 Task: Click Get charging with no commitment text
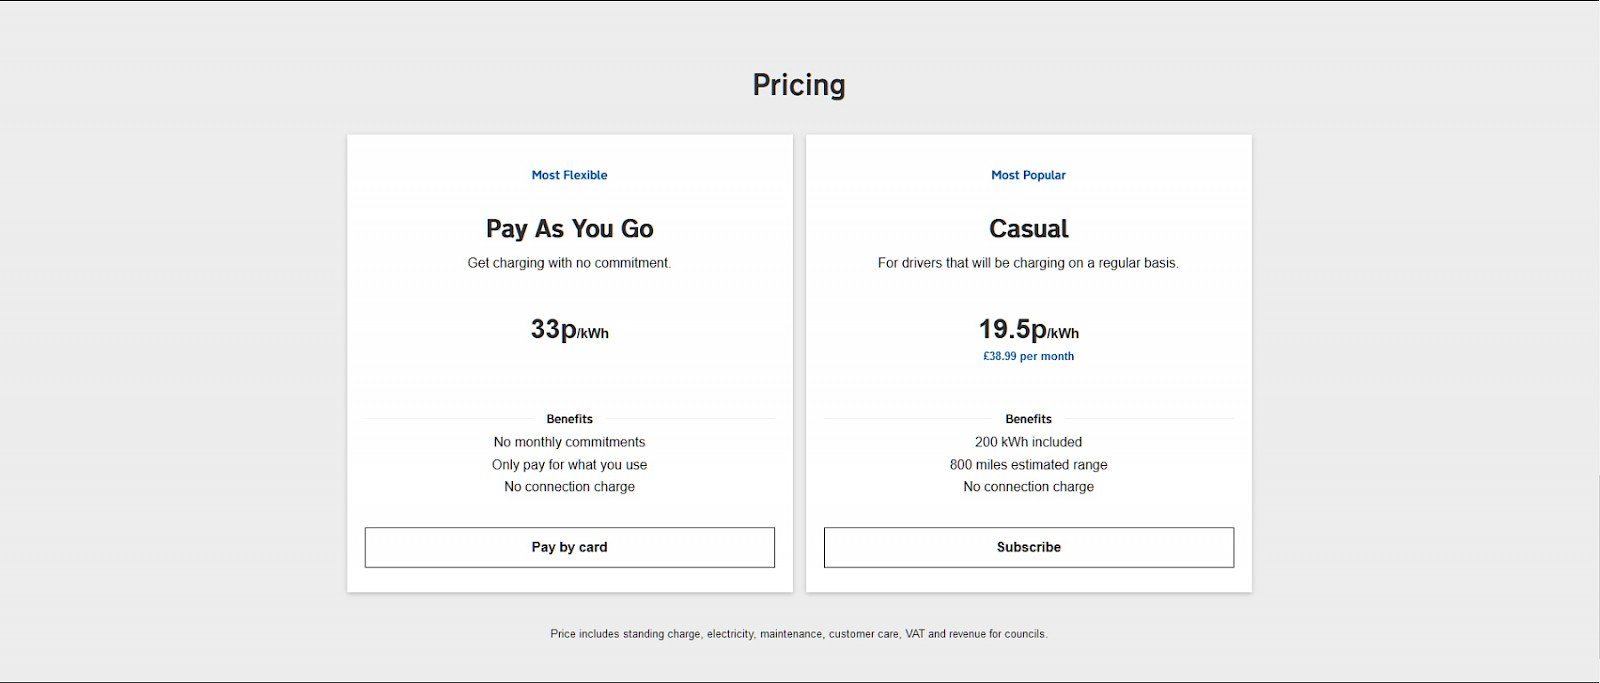[x=569, y=263]
